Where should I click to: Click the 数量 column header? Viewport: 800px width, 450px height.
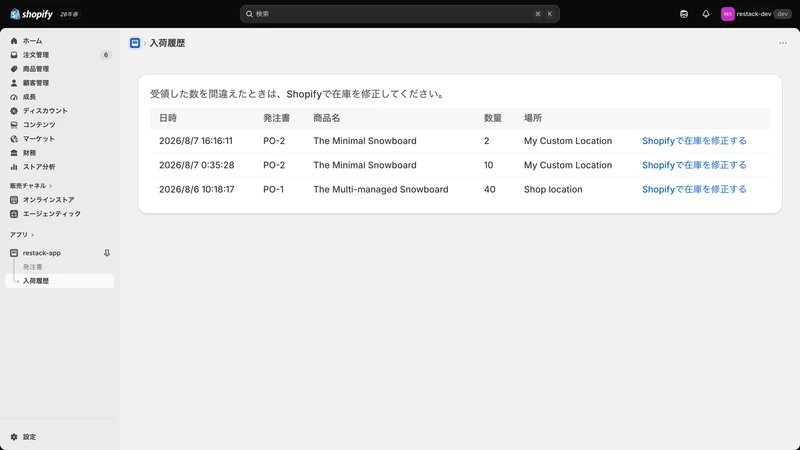coord(493,118)
